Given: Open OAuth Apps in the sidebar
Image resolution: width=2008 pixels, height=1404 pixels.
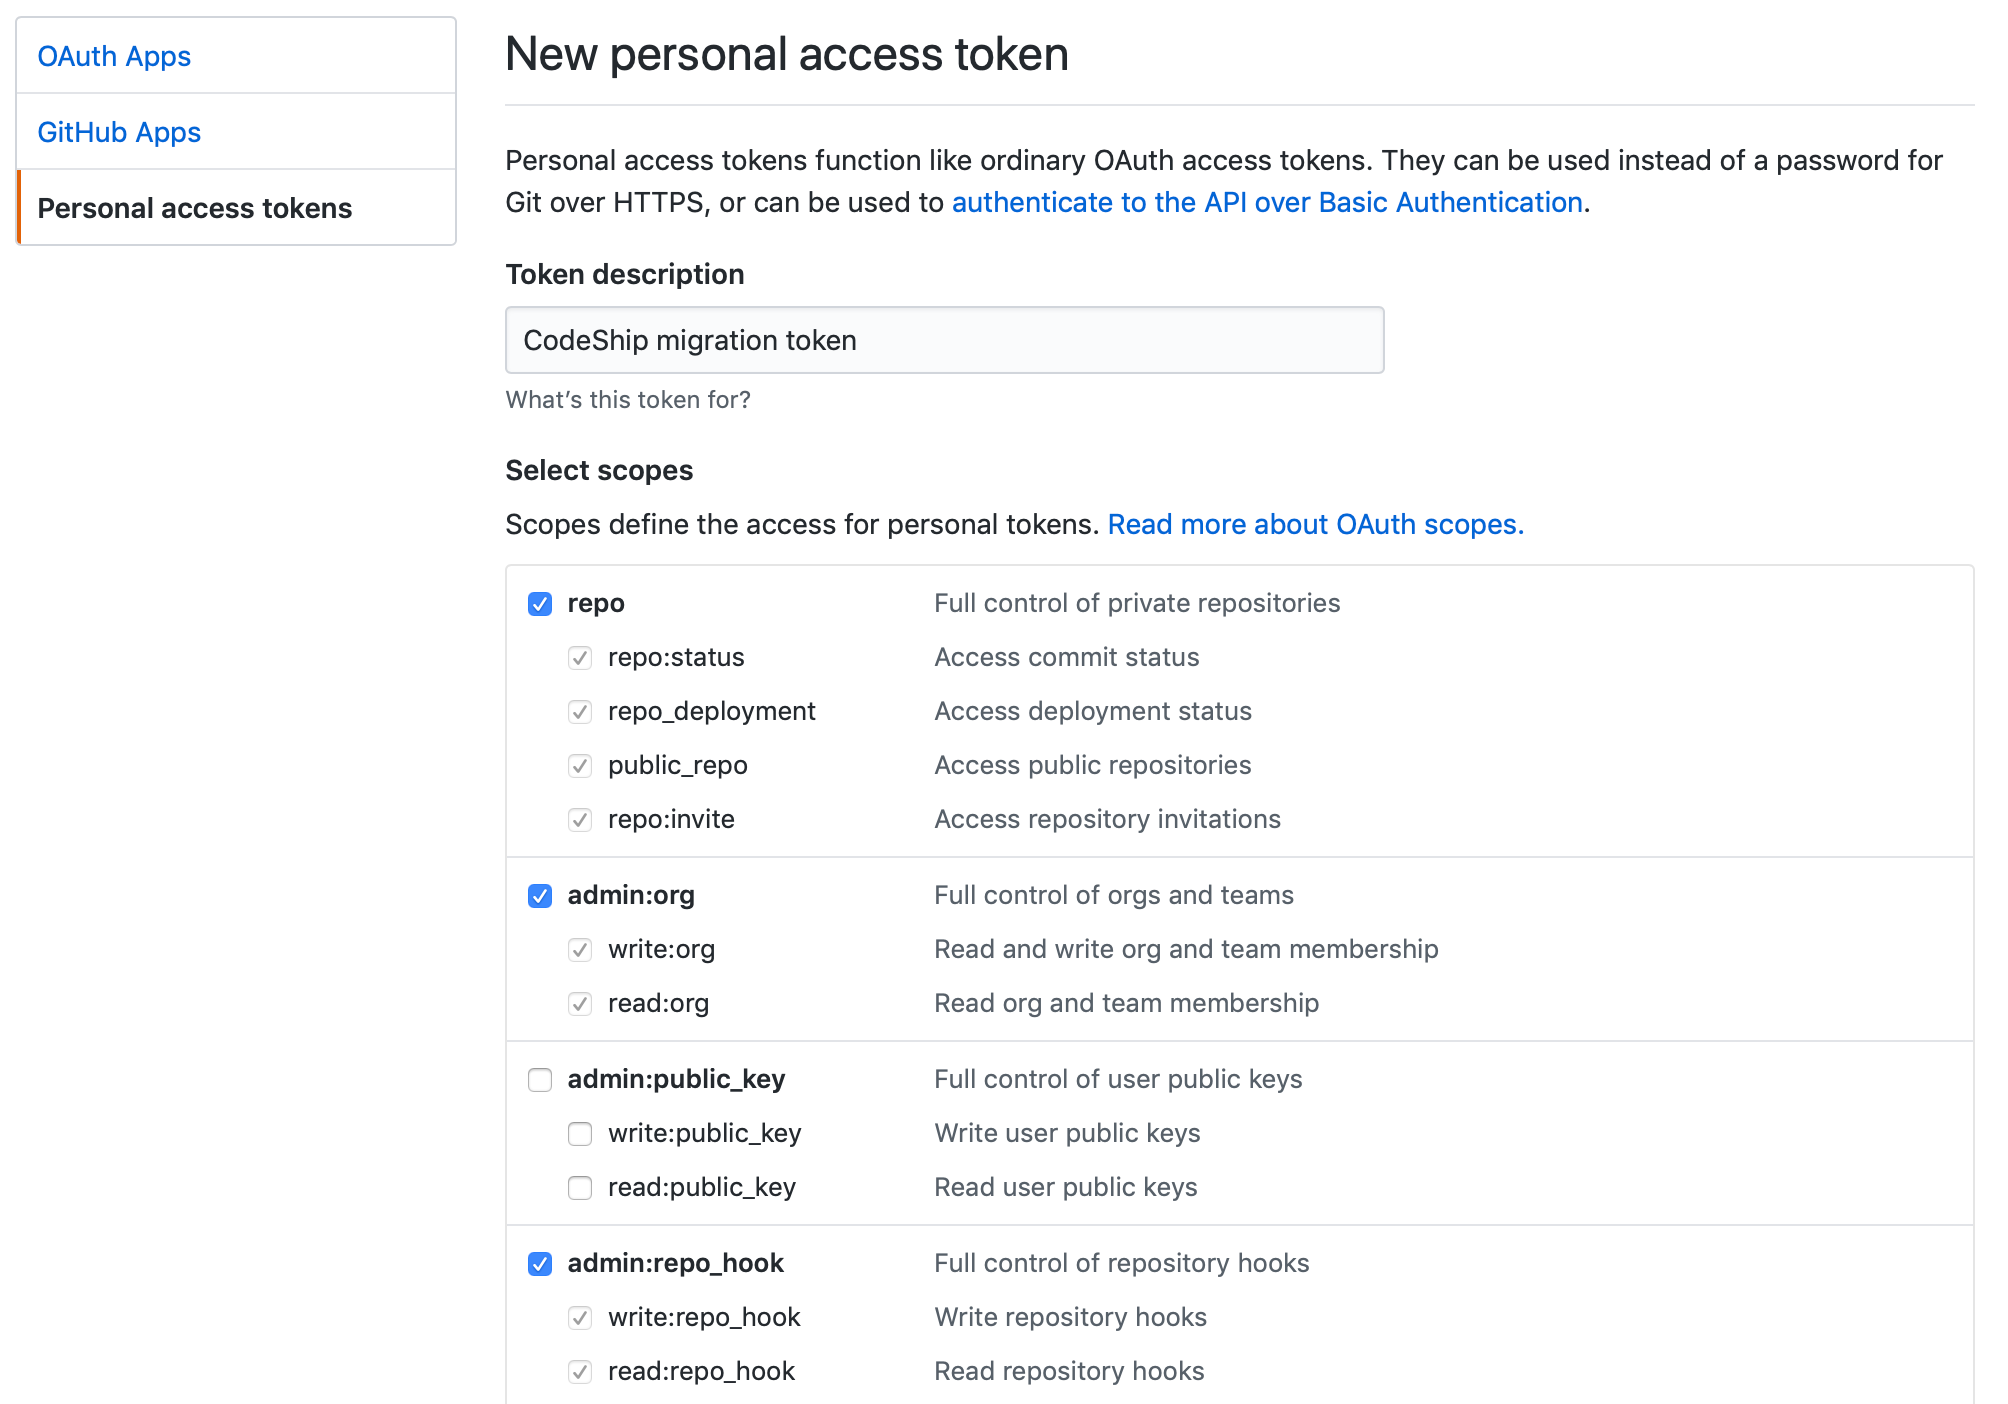Looking at the screenshot, I should click(114, 56).
